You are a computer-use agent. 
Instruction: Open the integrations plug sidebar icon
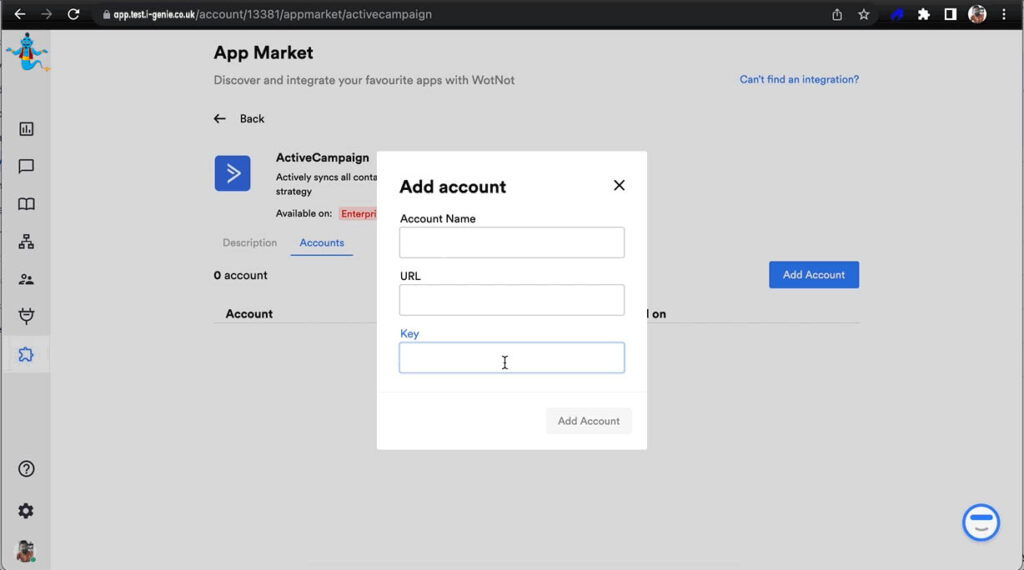tap(26, 317)
